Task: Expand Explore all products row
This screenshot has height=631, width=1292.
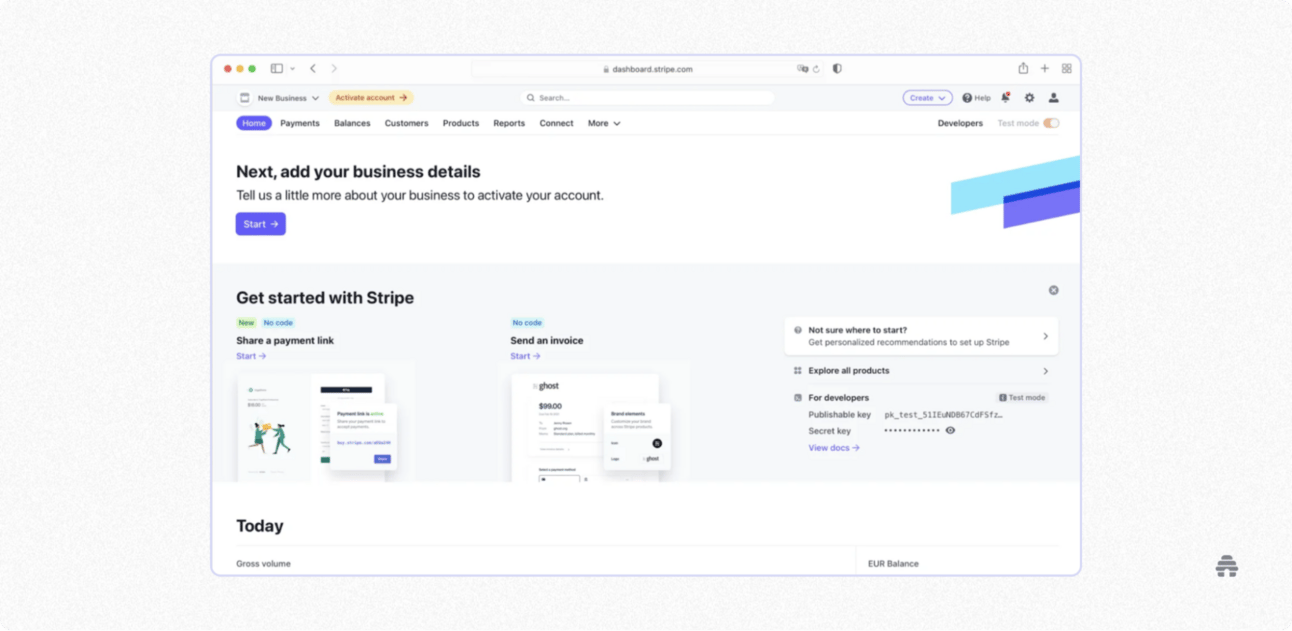Action: pyautogui.click(x=921, y=371)
